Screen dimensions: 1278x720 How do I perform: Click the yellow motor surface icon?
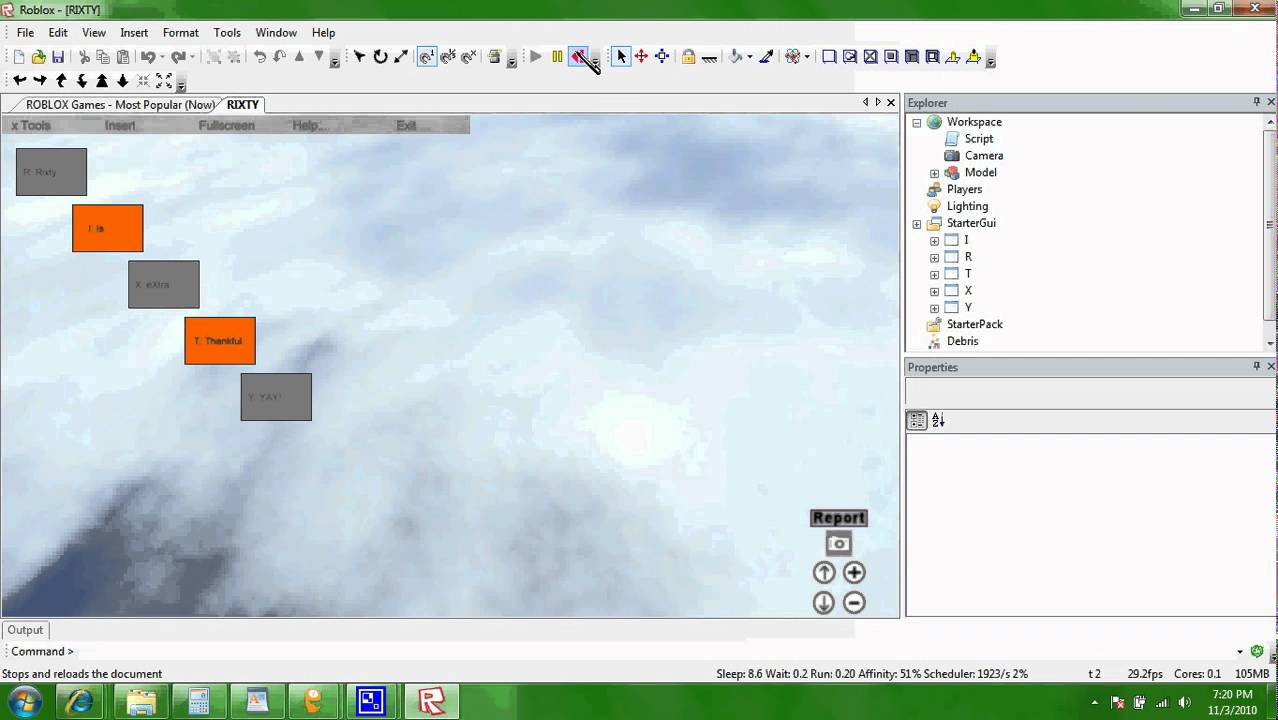point(974,57)
